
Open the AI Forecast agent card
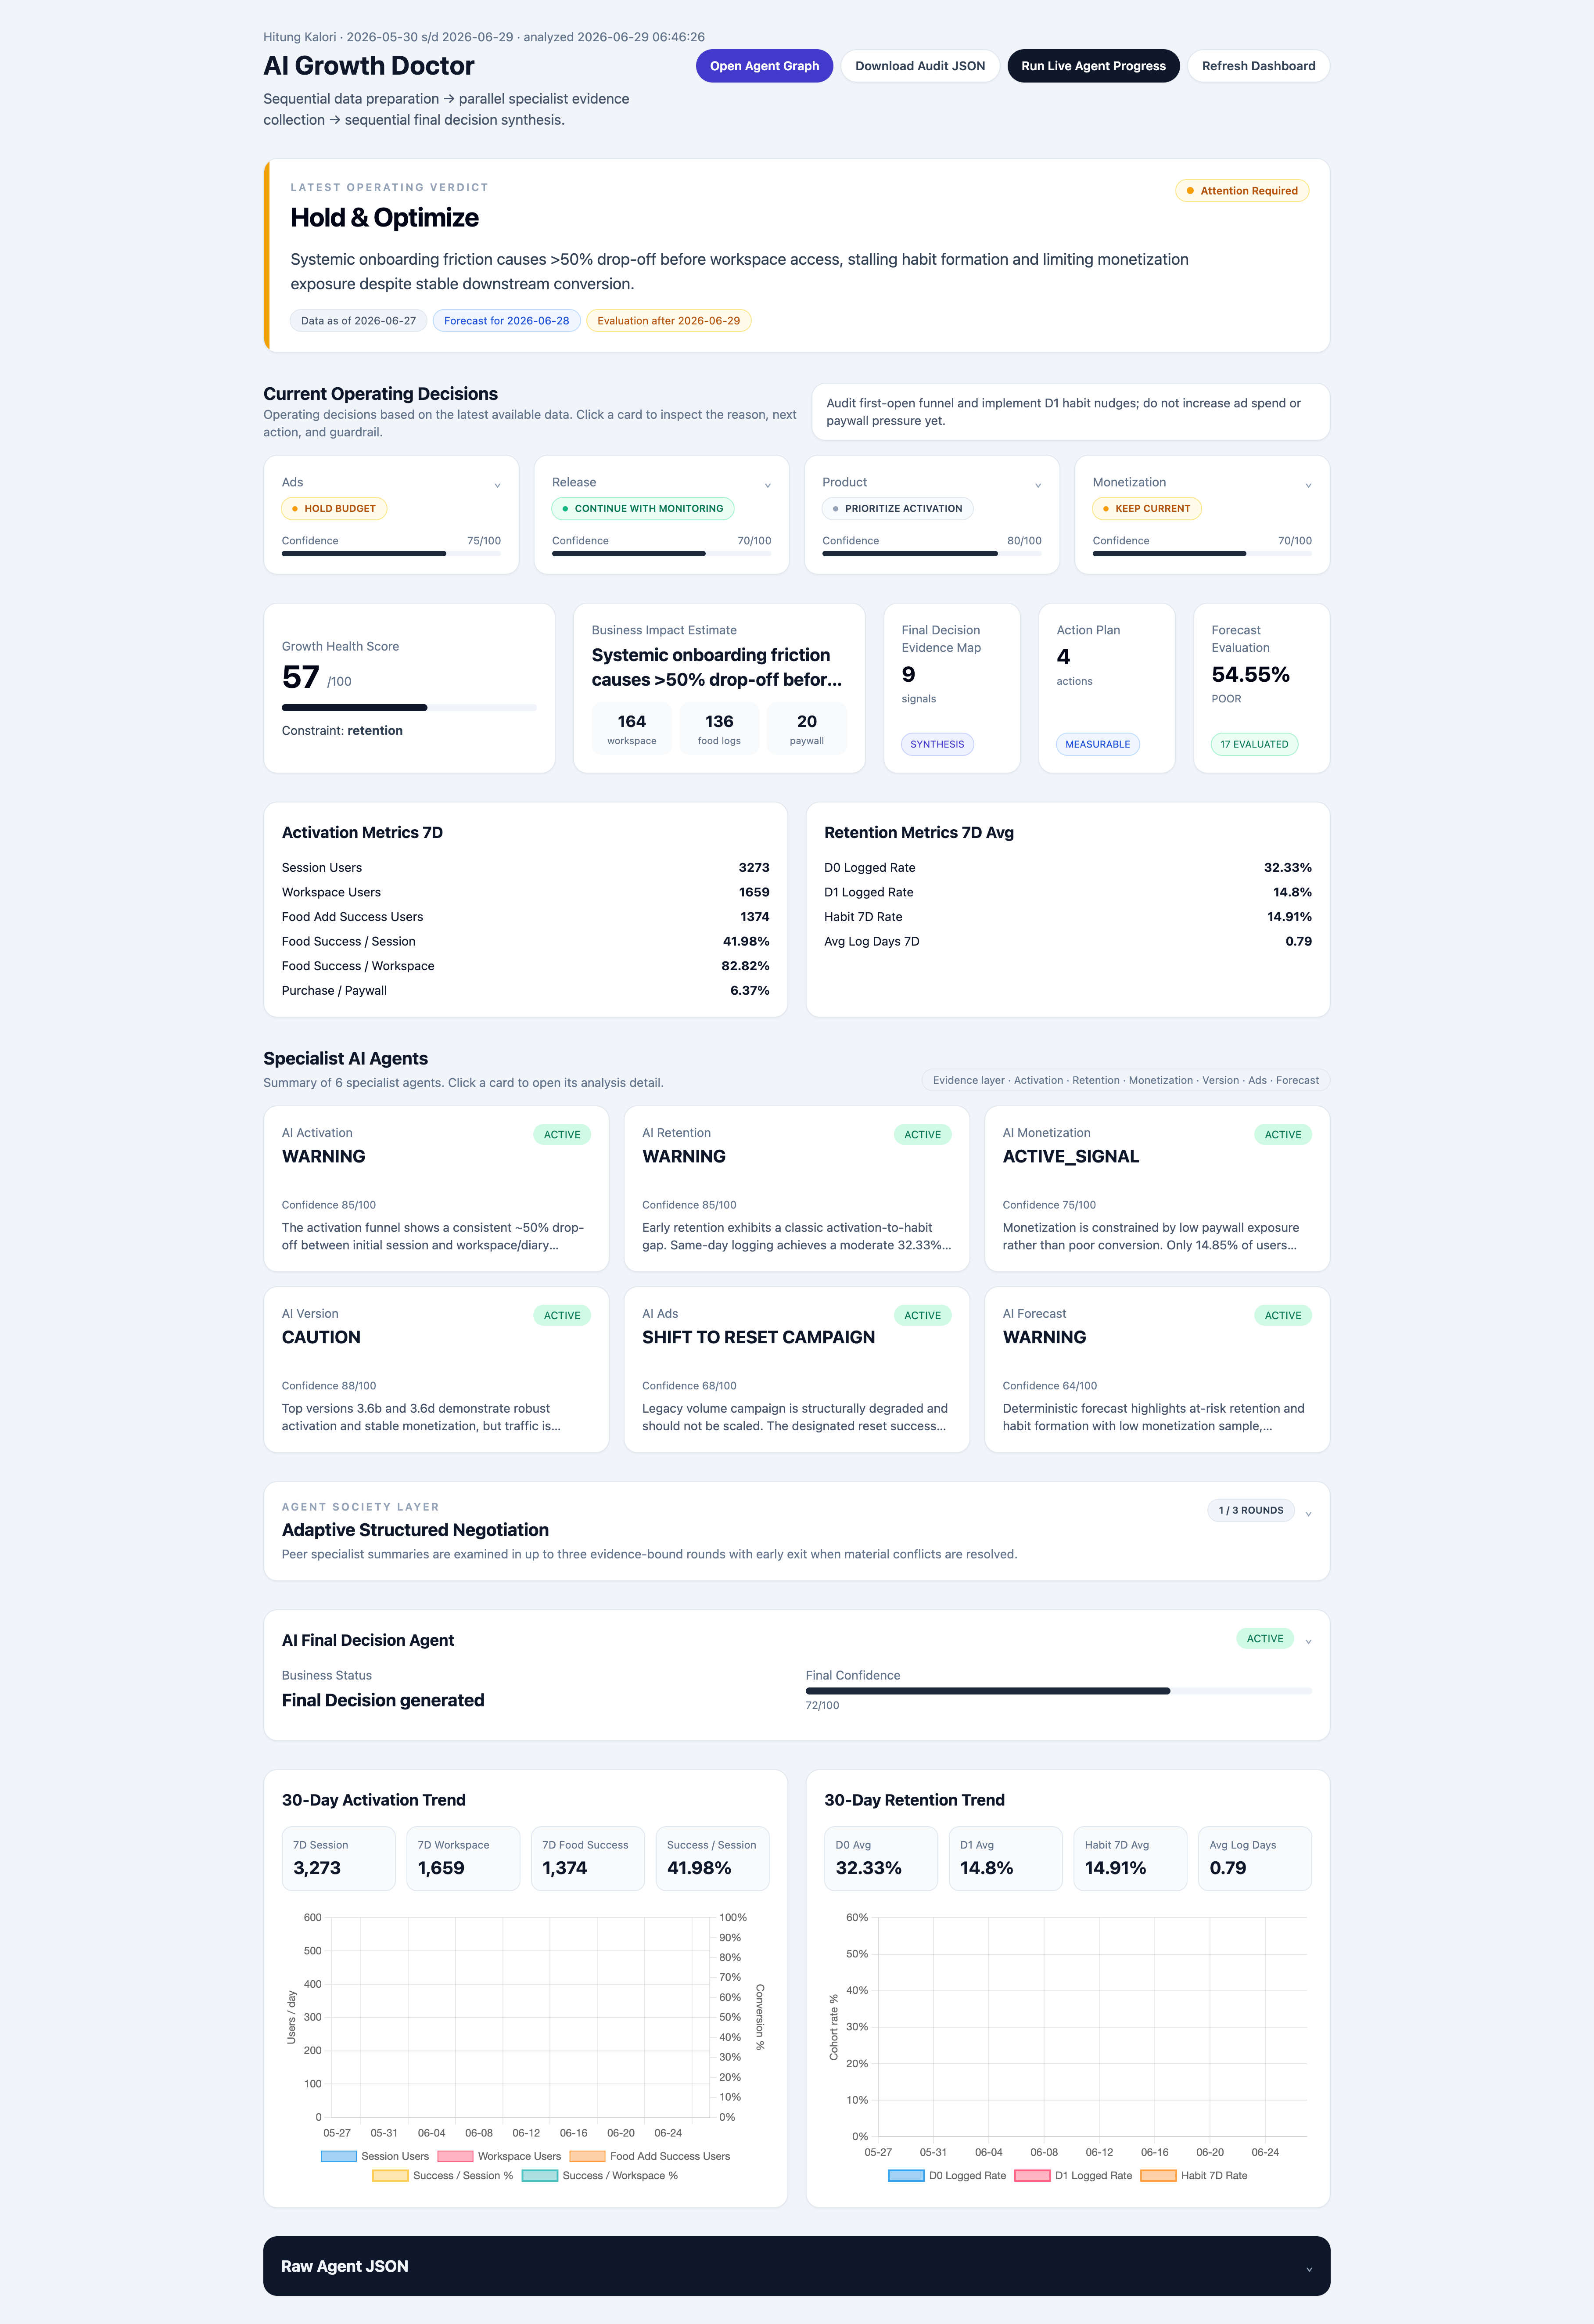pos(1157,1370)
